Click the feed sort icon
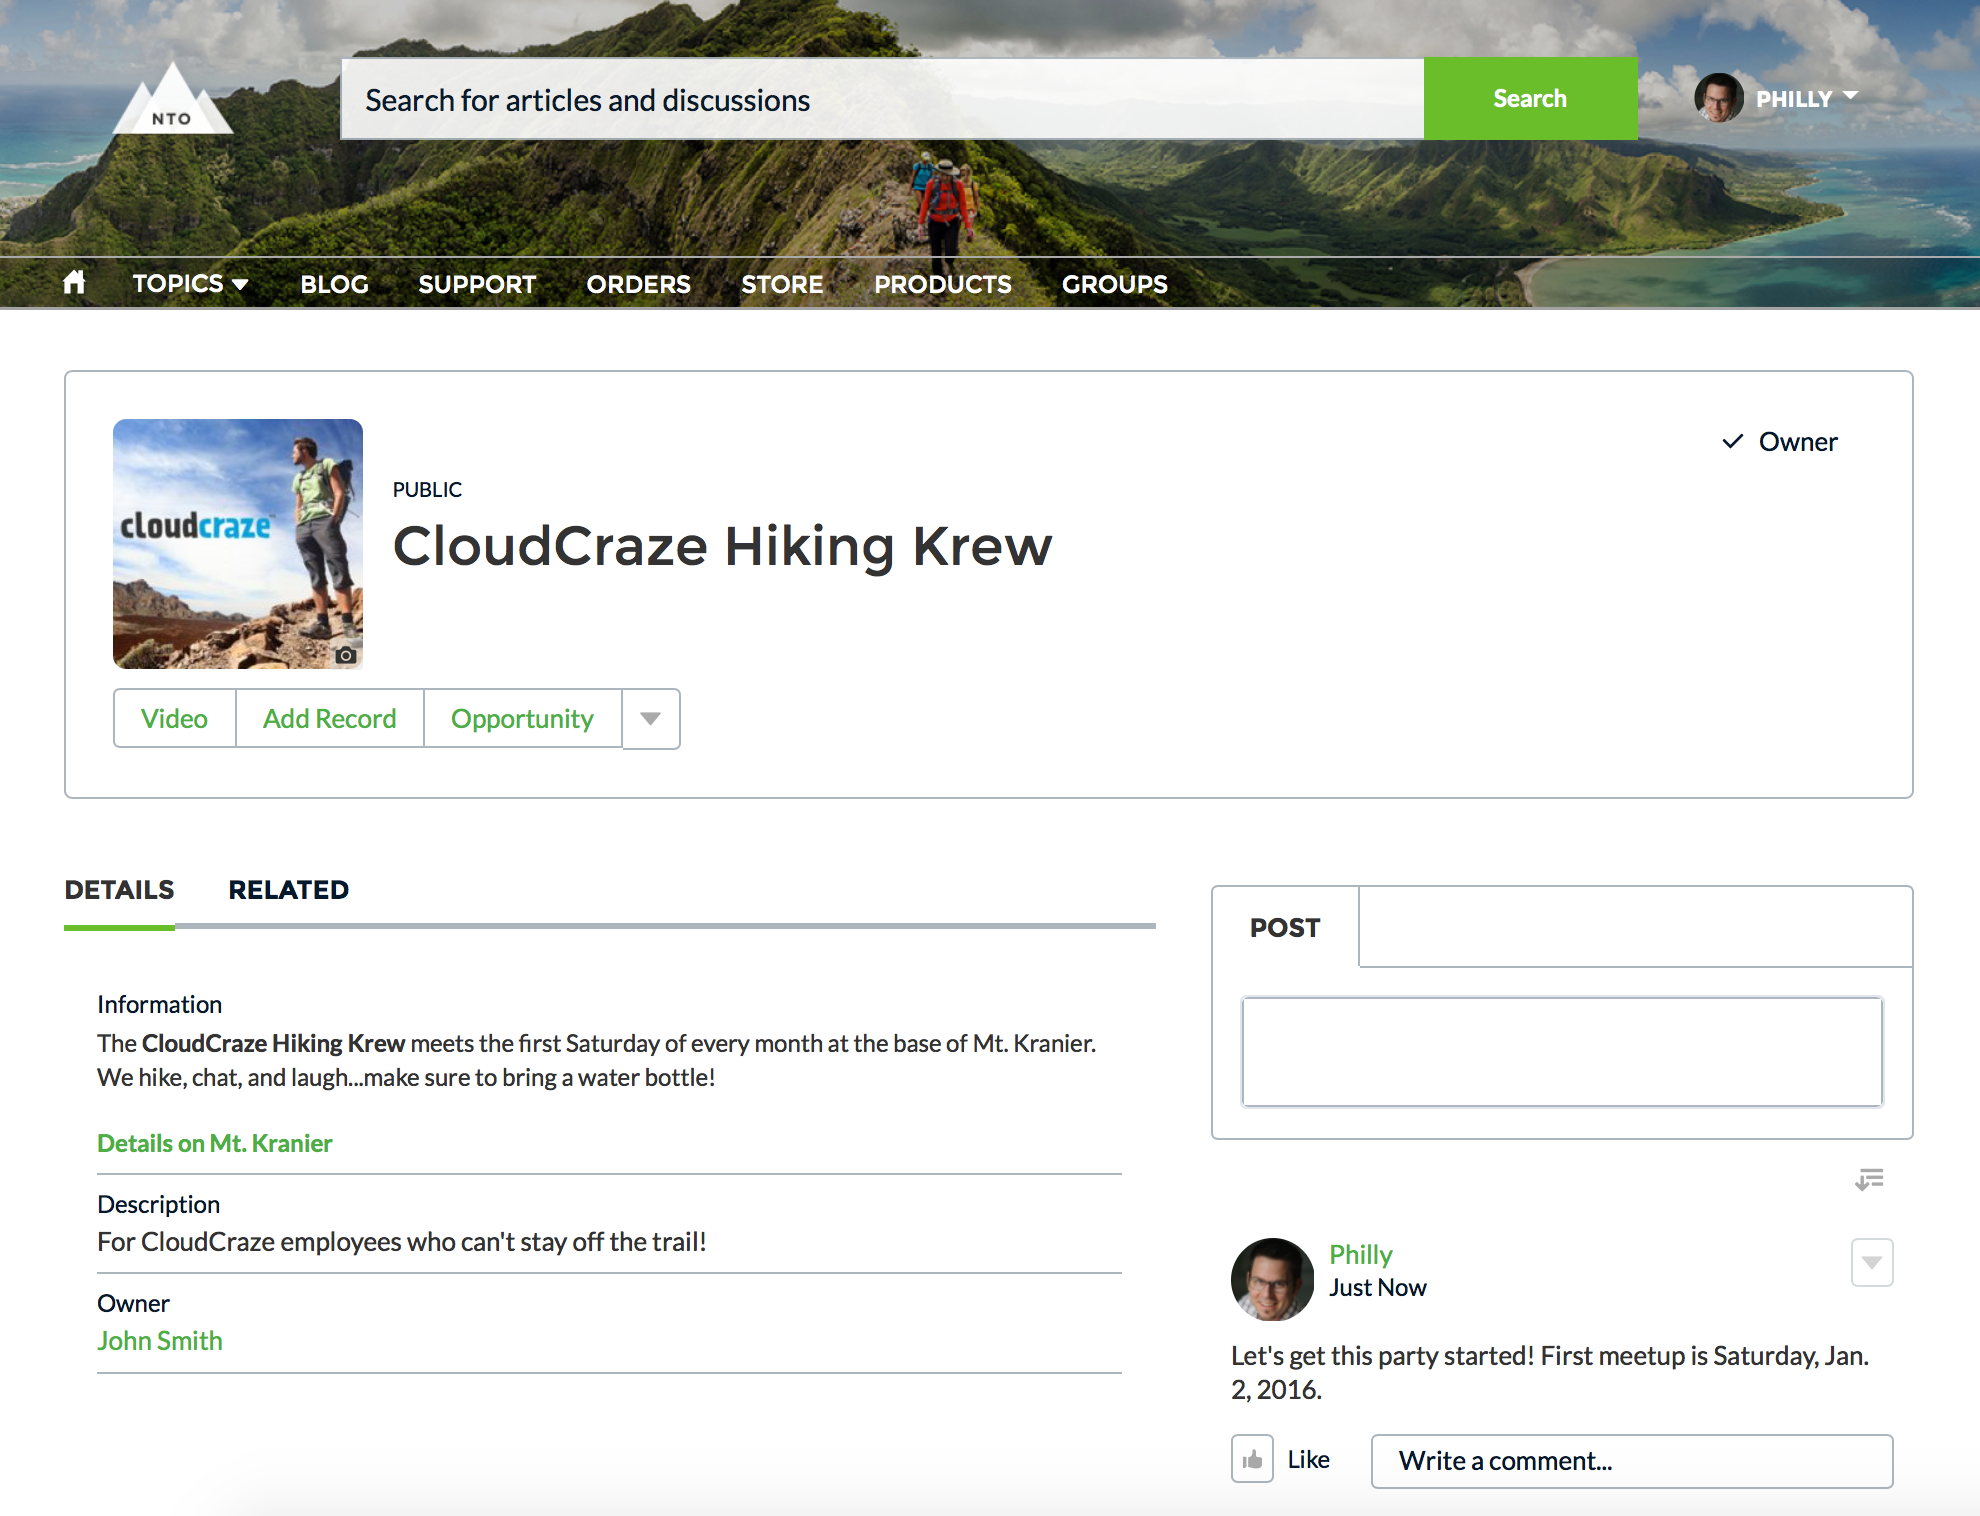This screenshot has height=1516, width=1980. coord(1868,1179)
